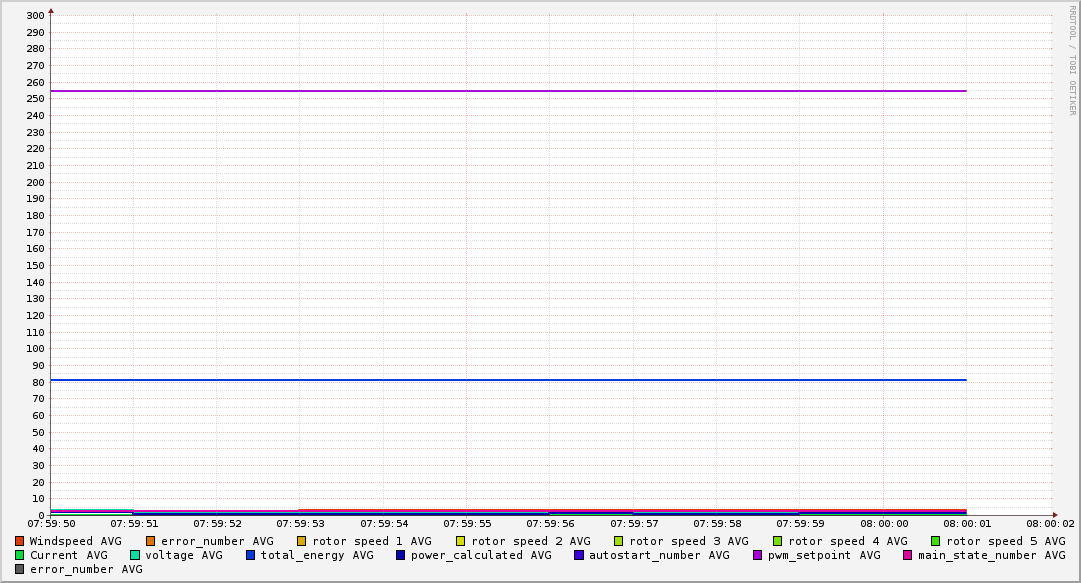Image resolution: width=1081 pixels, height=583 pixels.
Task: Click the autostart_number AVG legend label
Action: click(659, 555)
